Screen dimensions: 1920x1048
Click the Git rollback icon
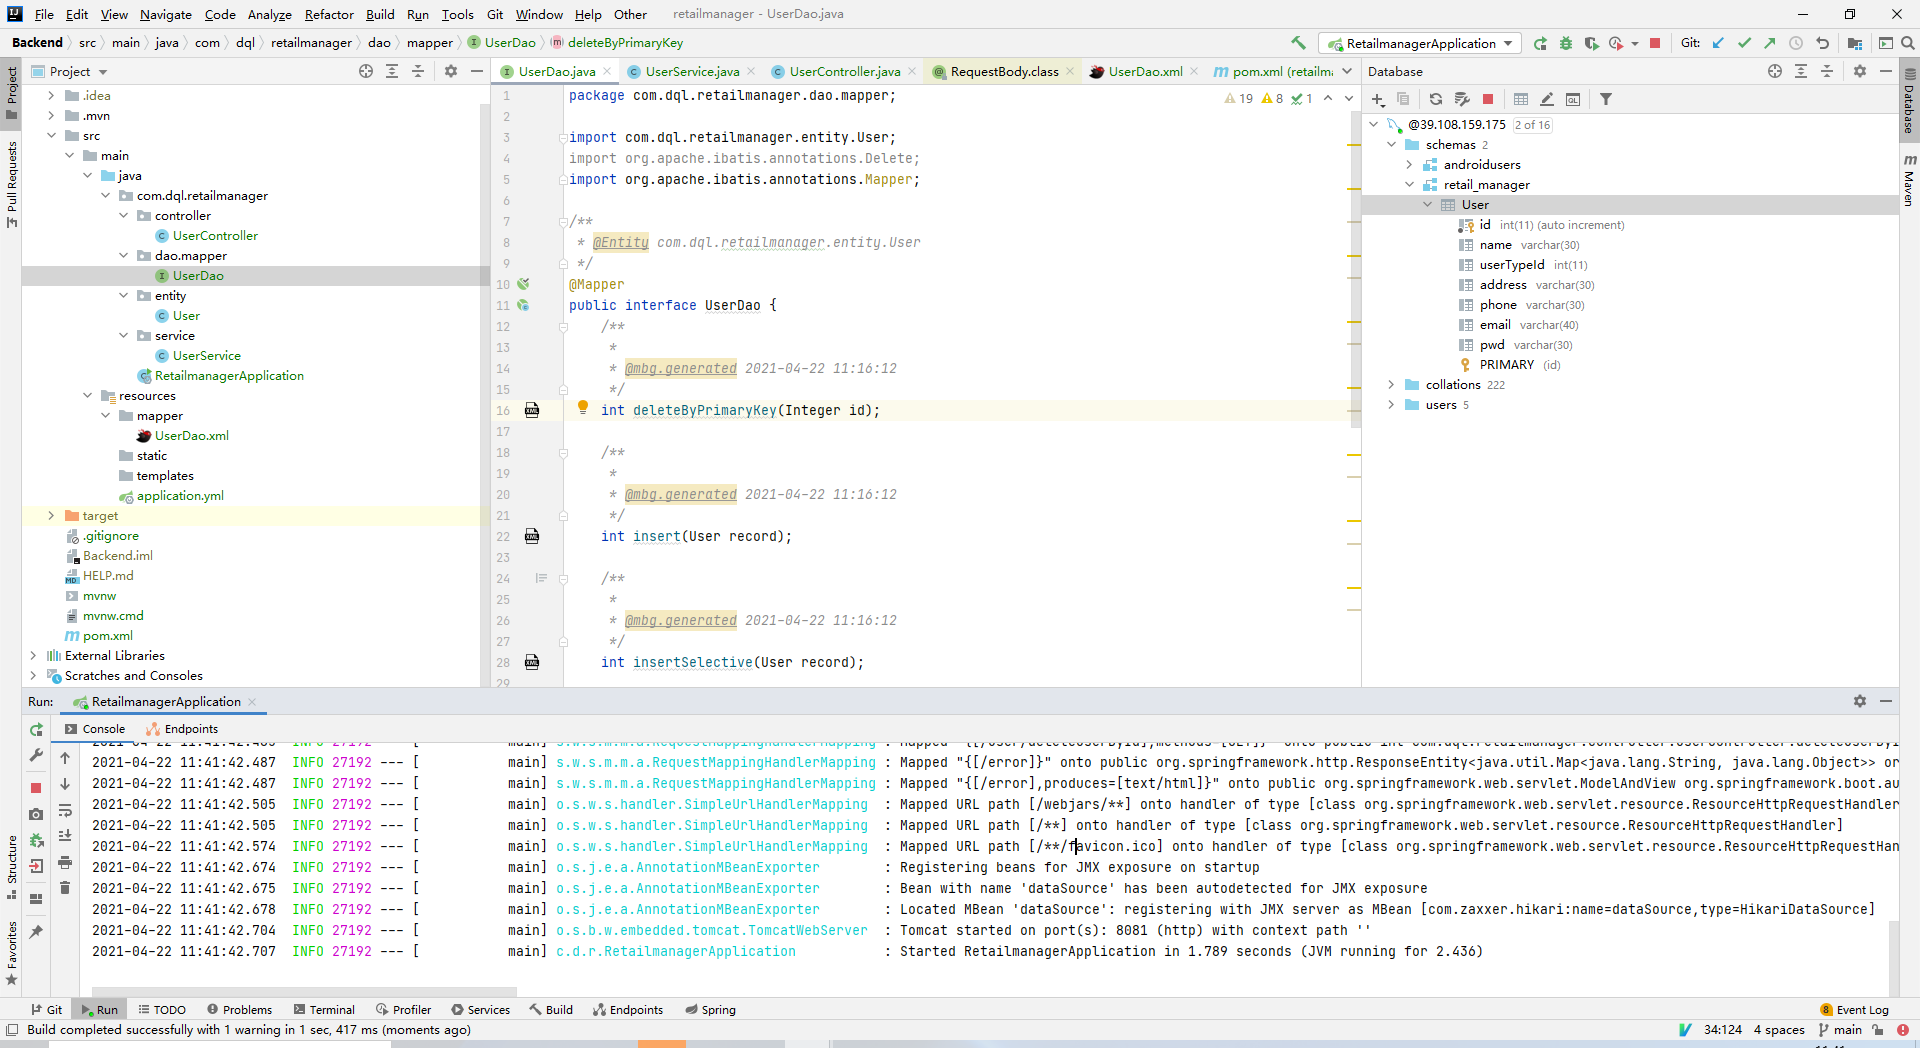(x=1822, y=43)
